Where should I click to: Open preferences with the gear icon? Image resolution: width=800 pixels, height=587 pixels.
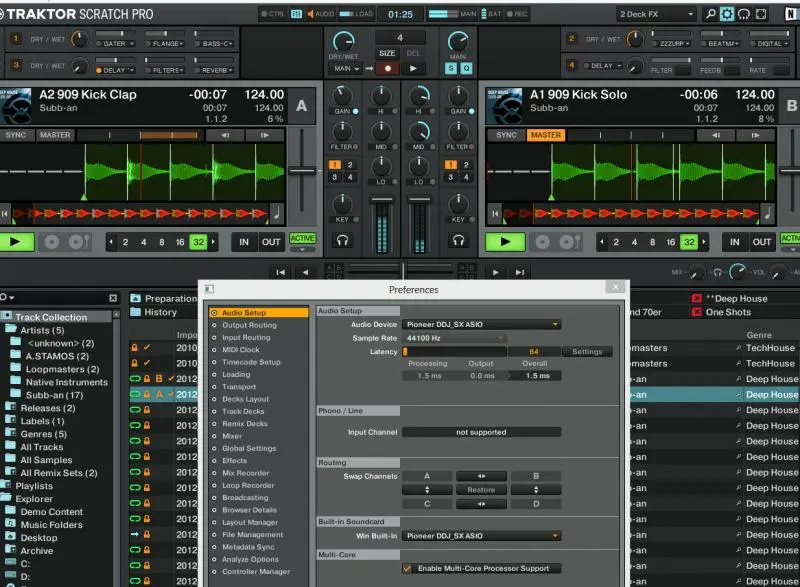(x=727, y=14)
